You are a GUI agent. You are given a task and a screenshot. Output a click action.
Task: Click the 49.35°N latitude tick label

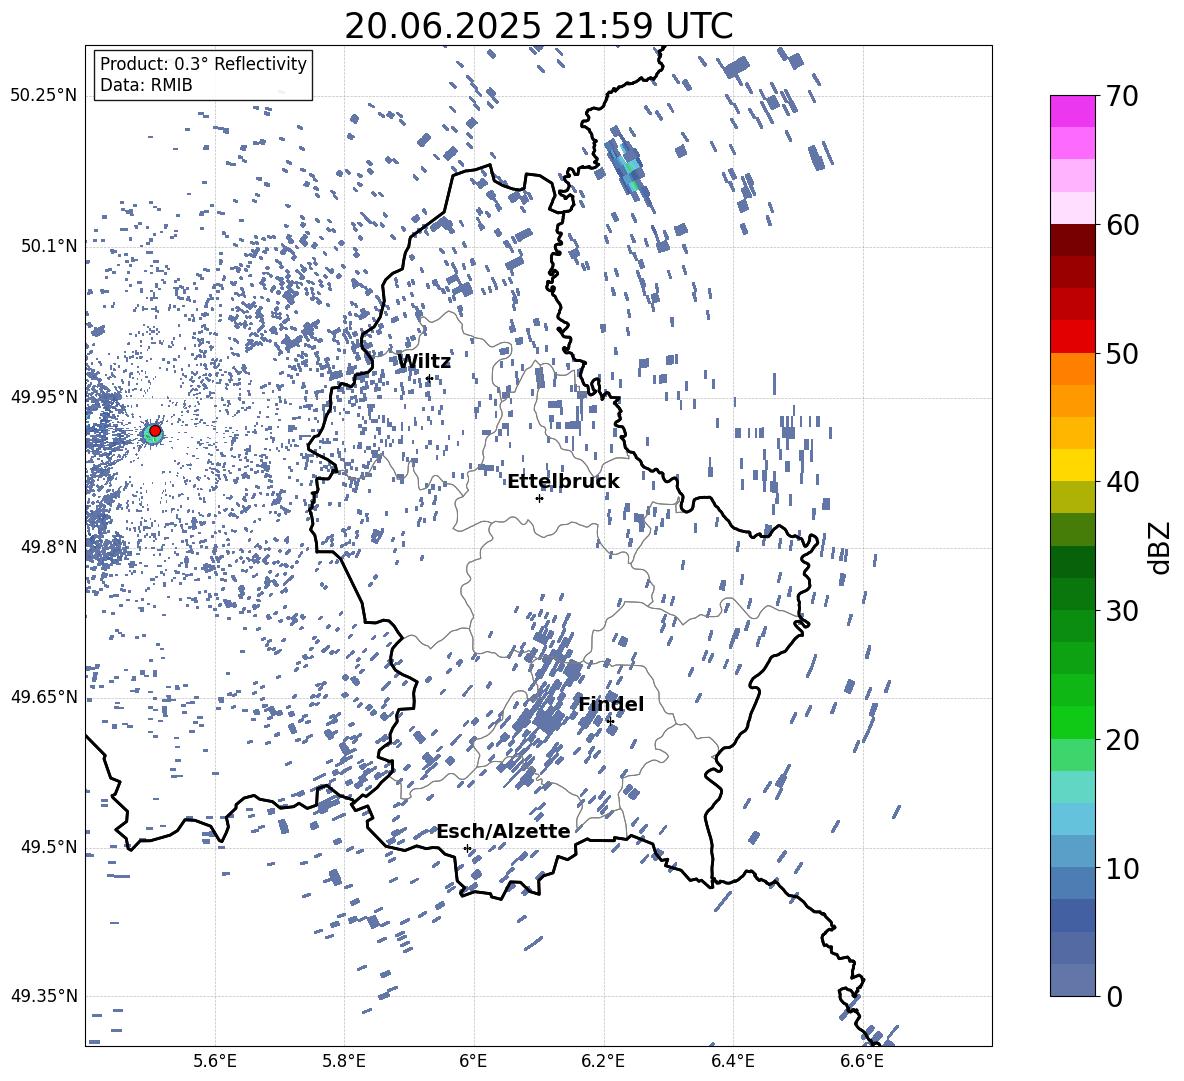(x=44, y=996)
